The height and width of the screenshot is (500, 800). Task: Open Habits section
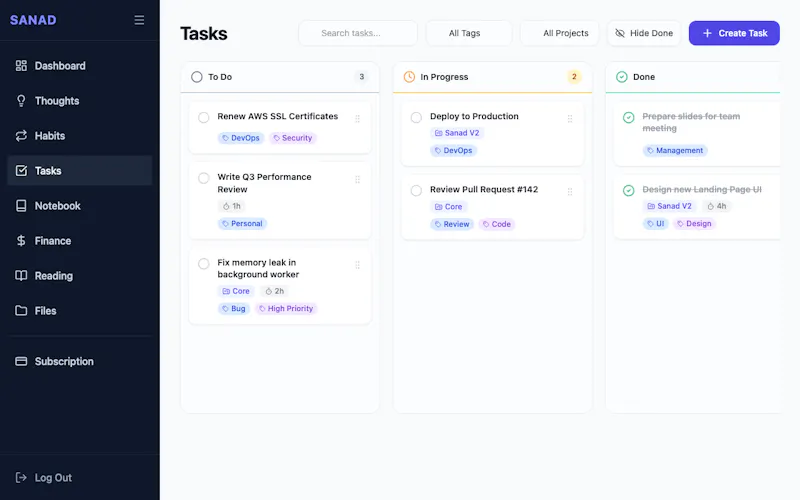click(80, 136)
